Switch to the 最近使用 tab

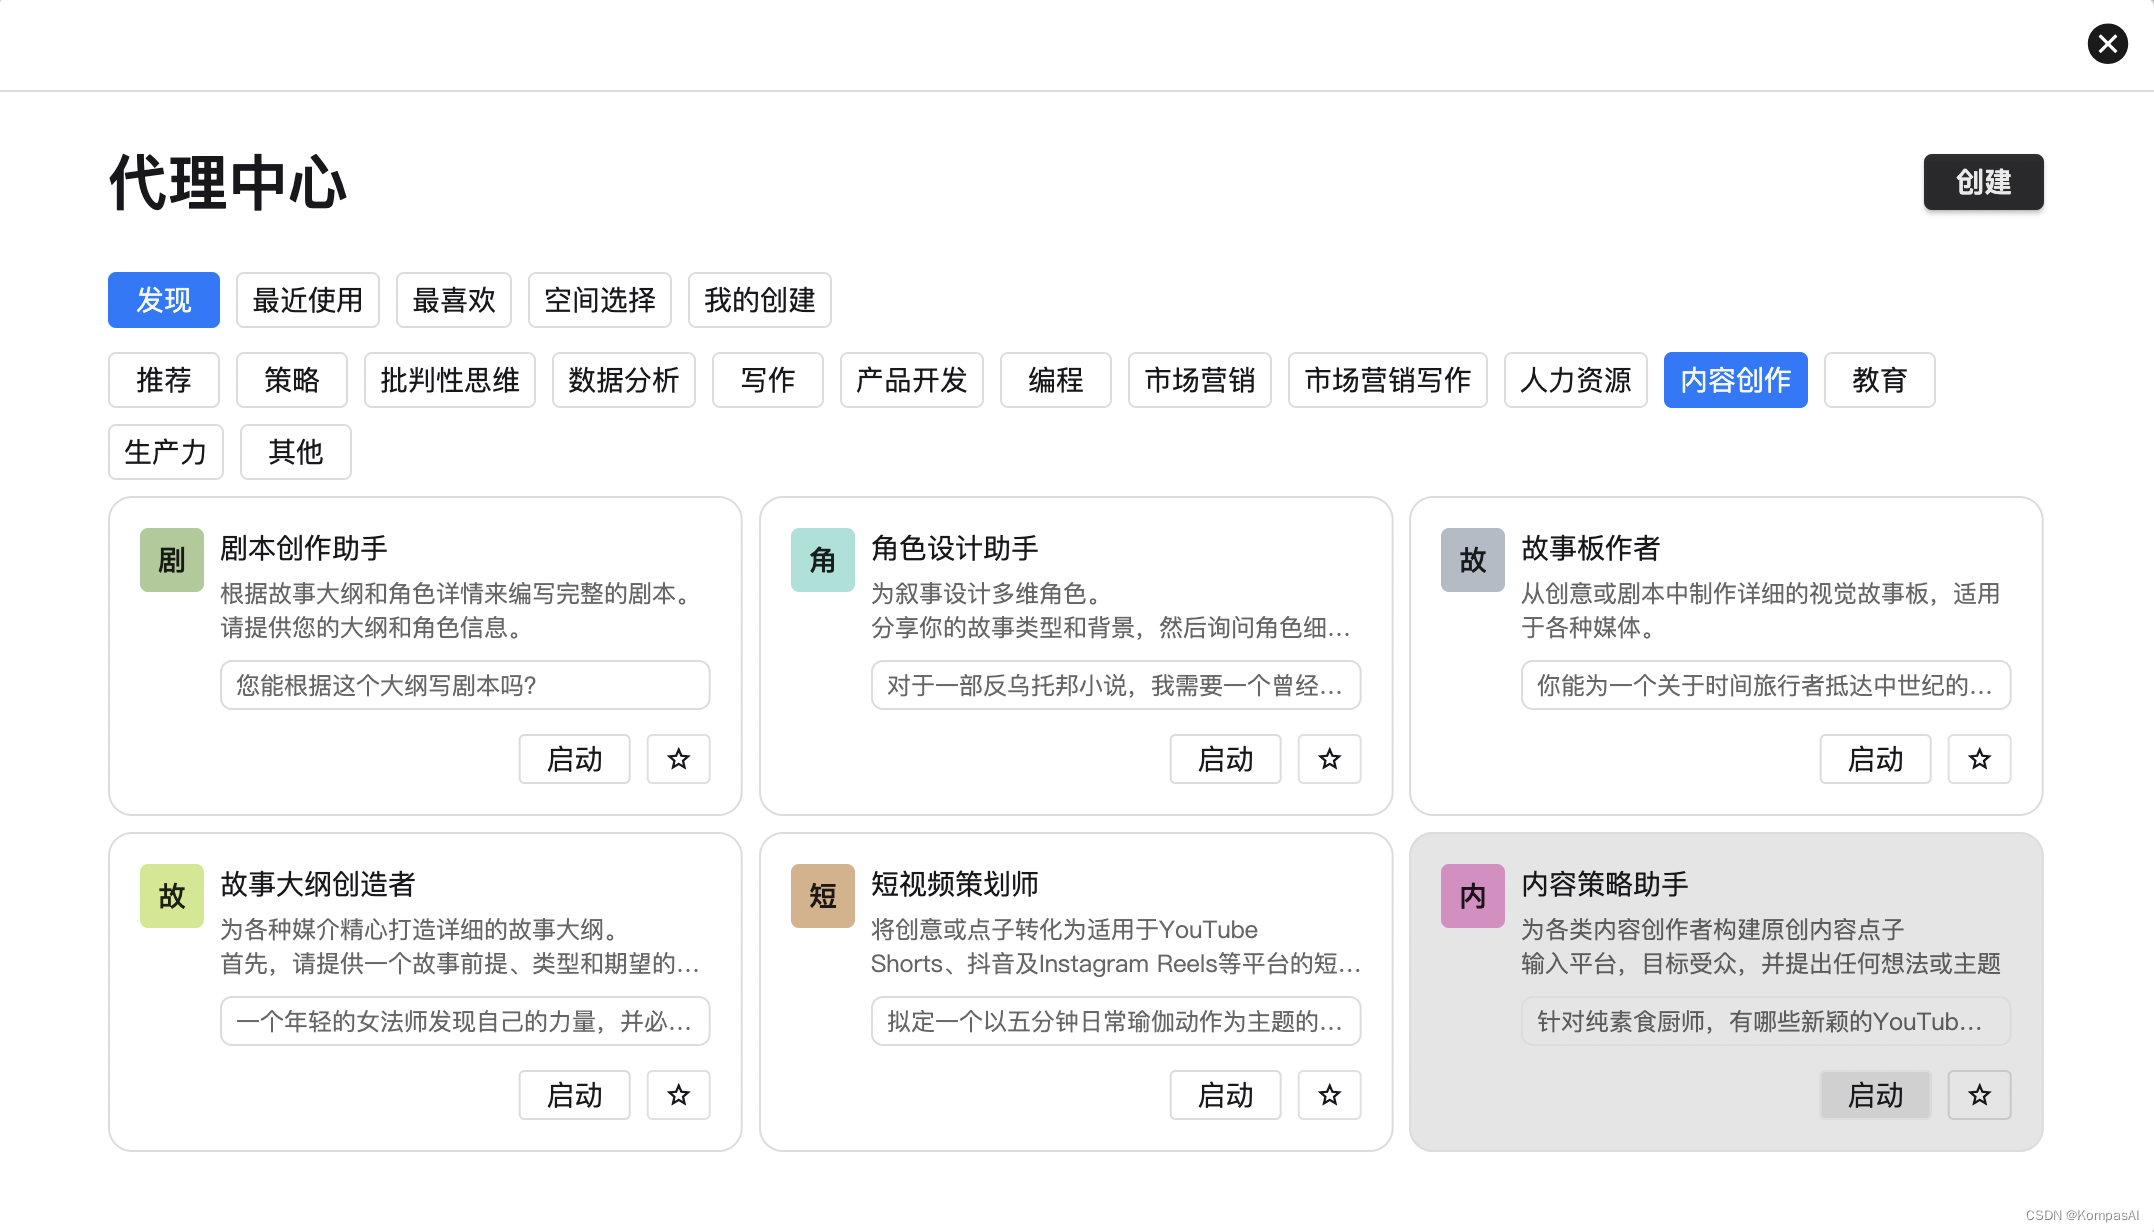pyautogui.click(x=308, y=300)
